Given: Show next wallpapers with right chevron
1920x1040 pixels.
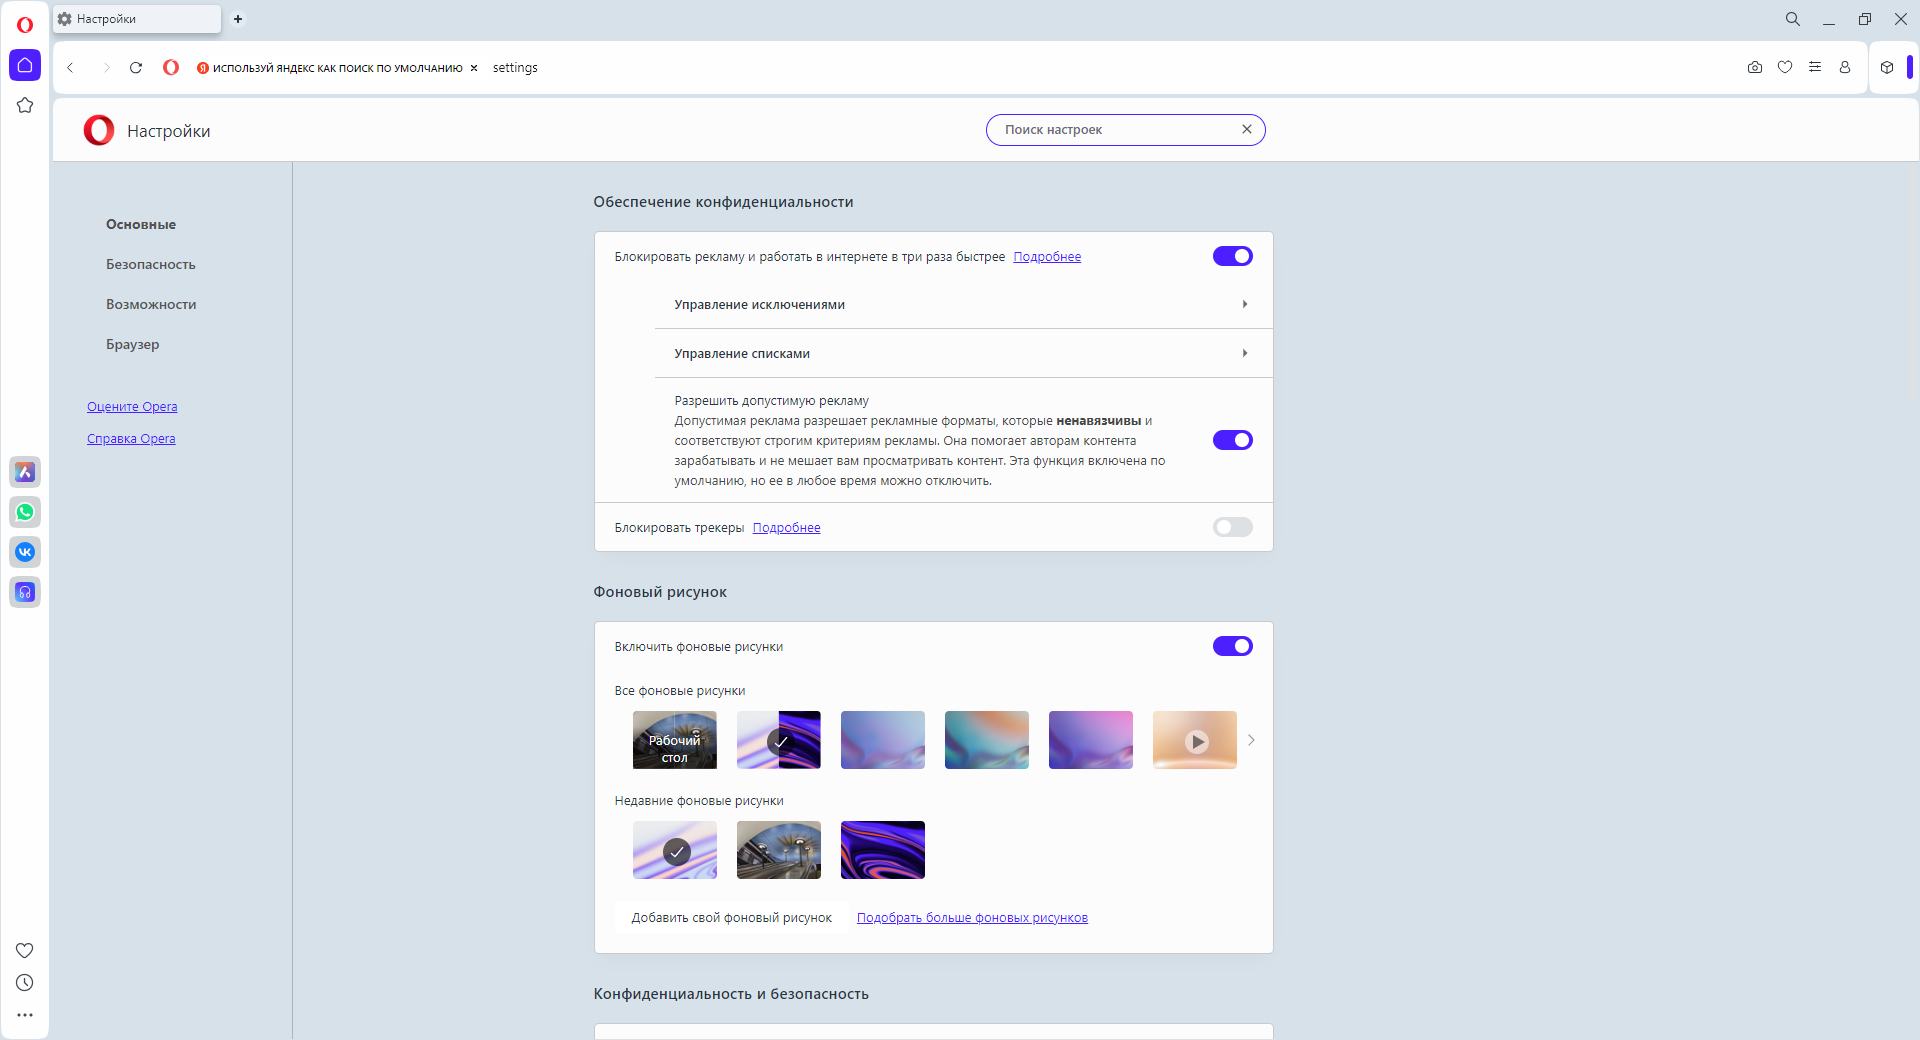Looking at the screenshot, I should pyautogui.click(x=1251, y=740).
